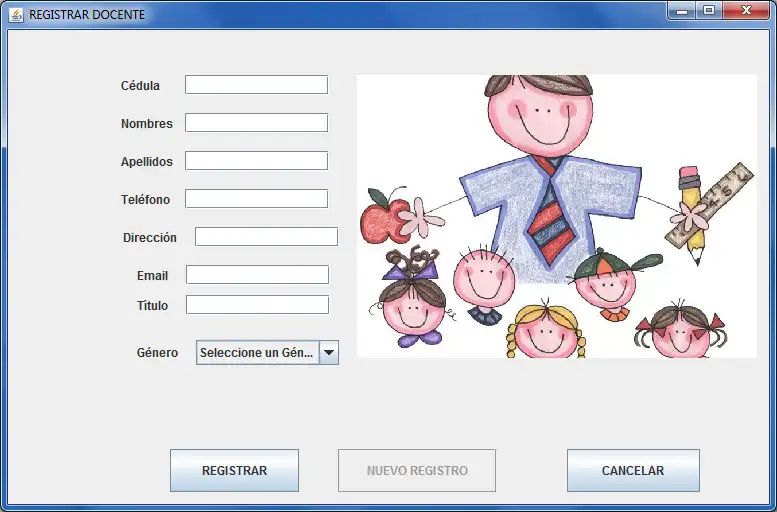
Task: Click the NUEVO REGISTRO button
Action: (417, 470)
